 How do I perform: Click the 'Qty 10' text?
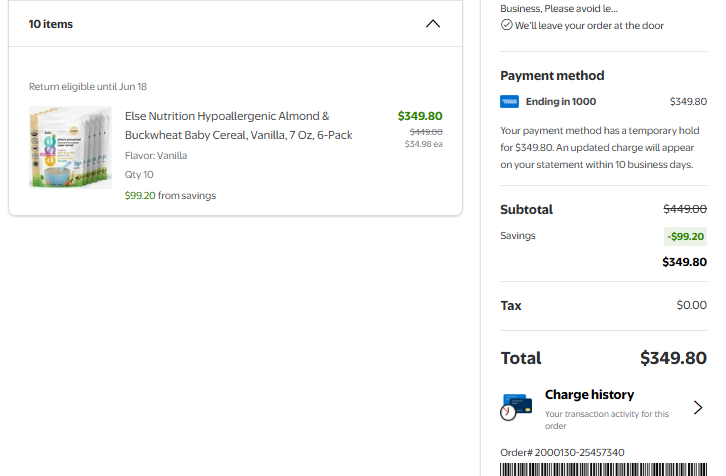point(139,175)
